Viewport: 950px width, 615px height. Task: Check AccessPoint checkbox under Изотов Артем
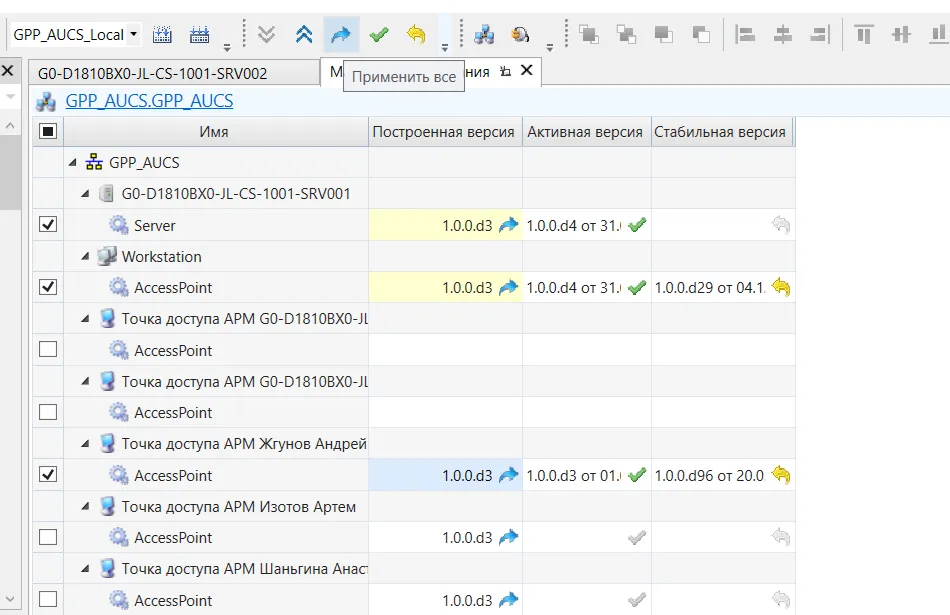point(48,537)
